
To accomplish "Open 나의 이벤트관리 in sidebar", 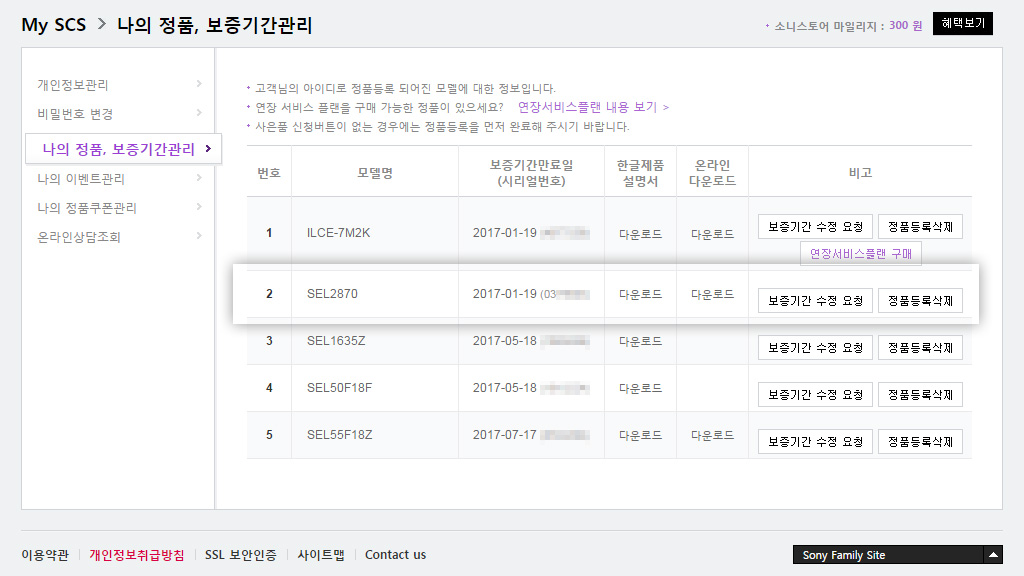I will click(x=81, y=179).
